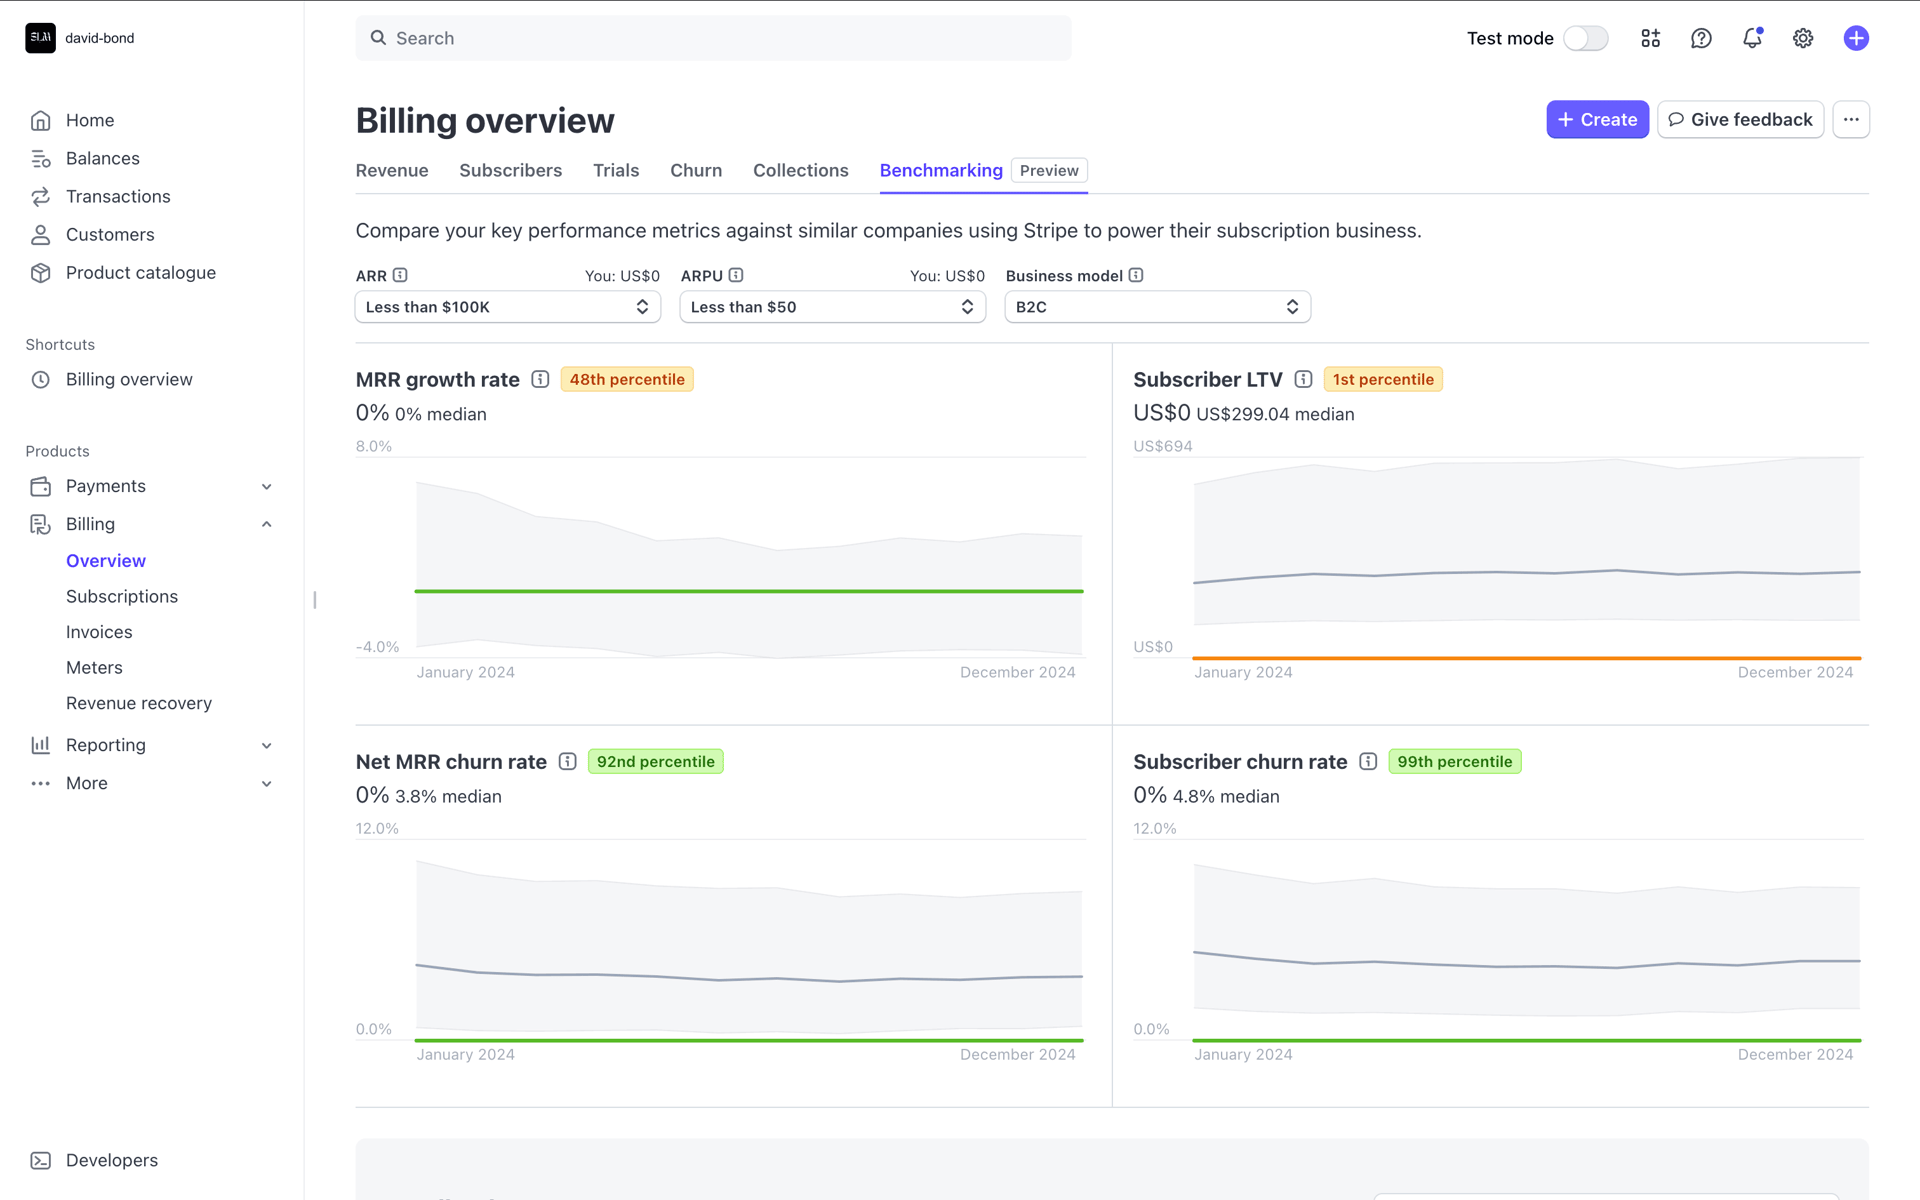The image size is (1920, 1200).
Task: Switch to the Subscribers tab
Action: [511, 171]
